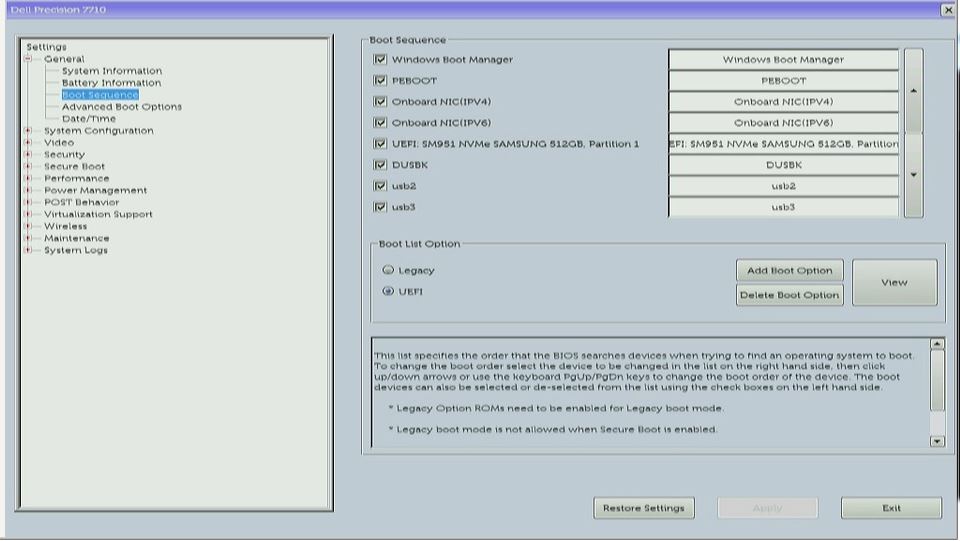The width and height of the screenshot is (960, 541).
Task: Expand the System Configuration node
Action: pos(28,130)
